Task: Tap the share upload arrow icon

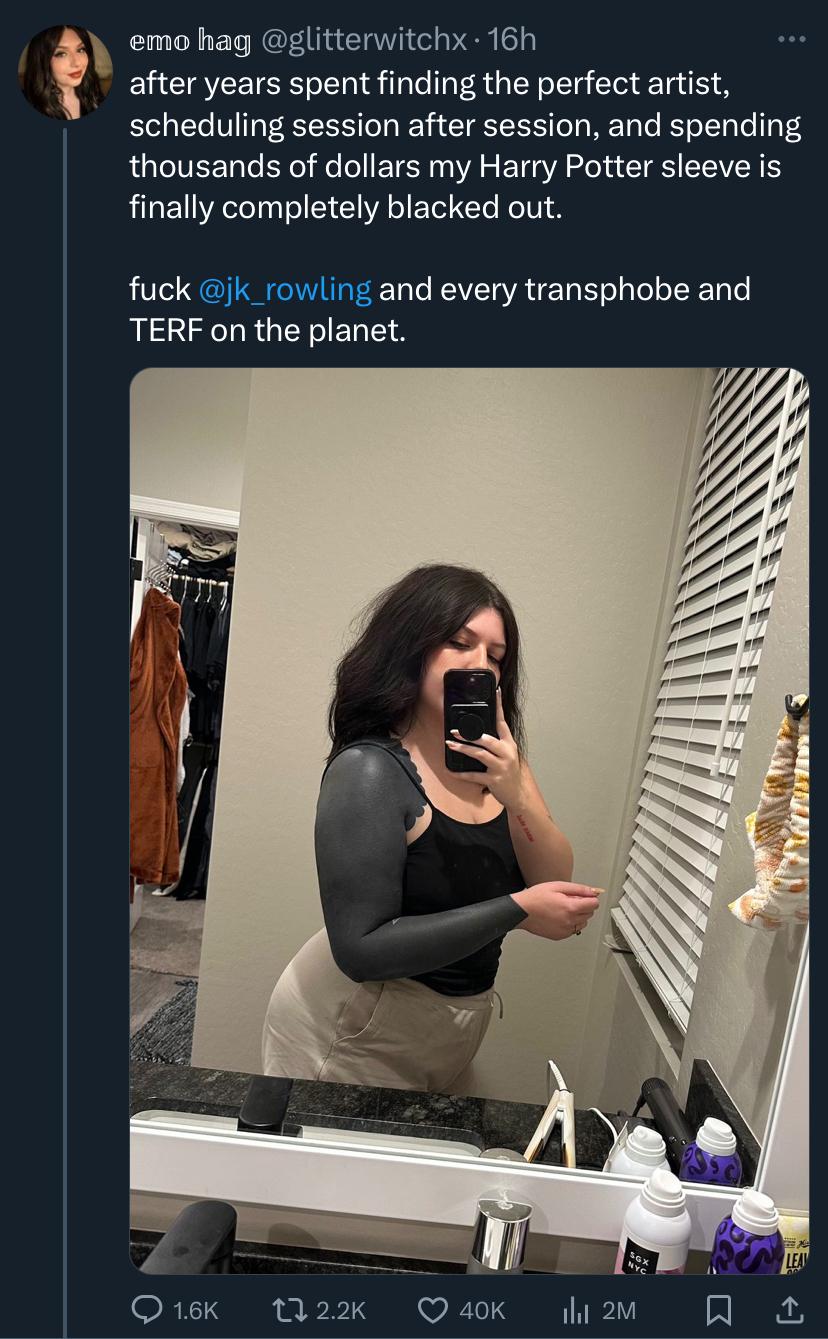Action: point(789,1309)
